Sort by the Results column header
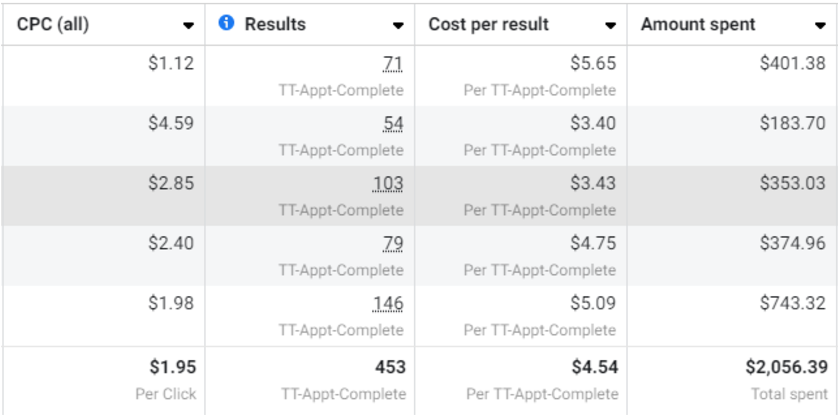Image resolution: width=838 pixels, height=416 pixels. (275, 24)
